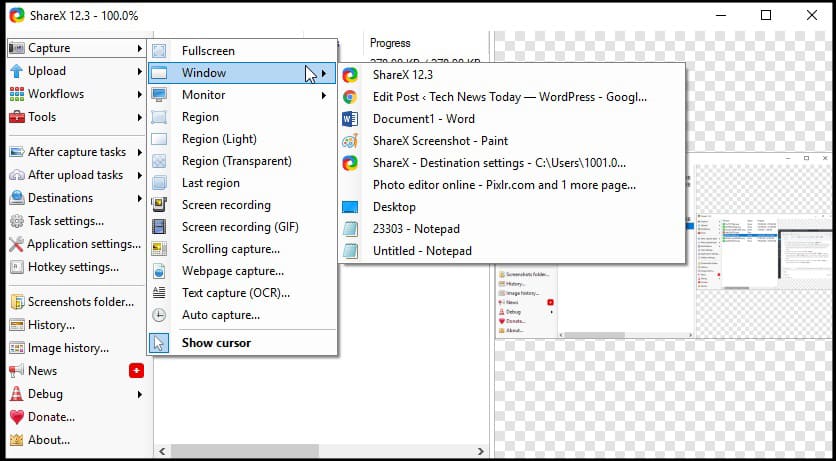
Task: Click the screenshot preview thumbnail
Action: (663, 246)
